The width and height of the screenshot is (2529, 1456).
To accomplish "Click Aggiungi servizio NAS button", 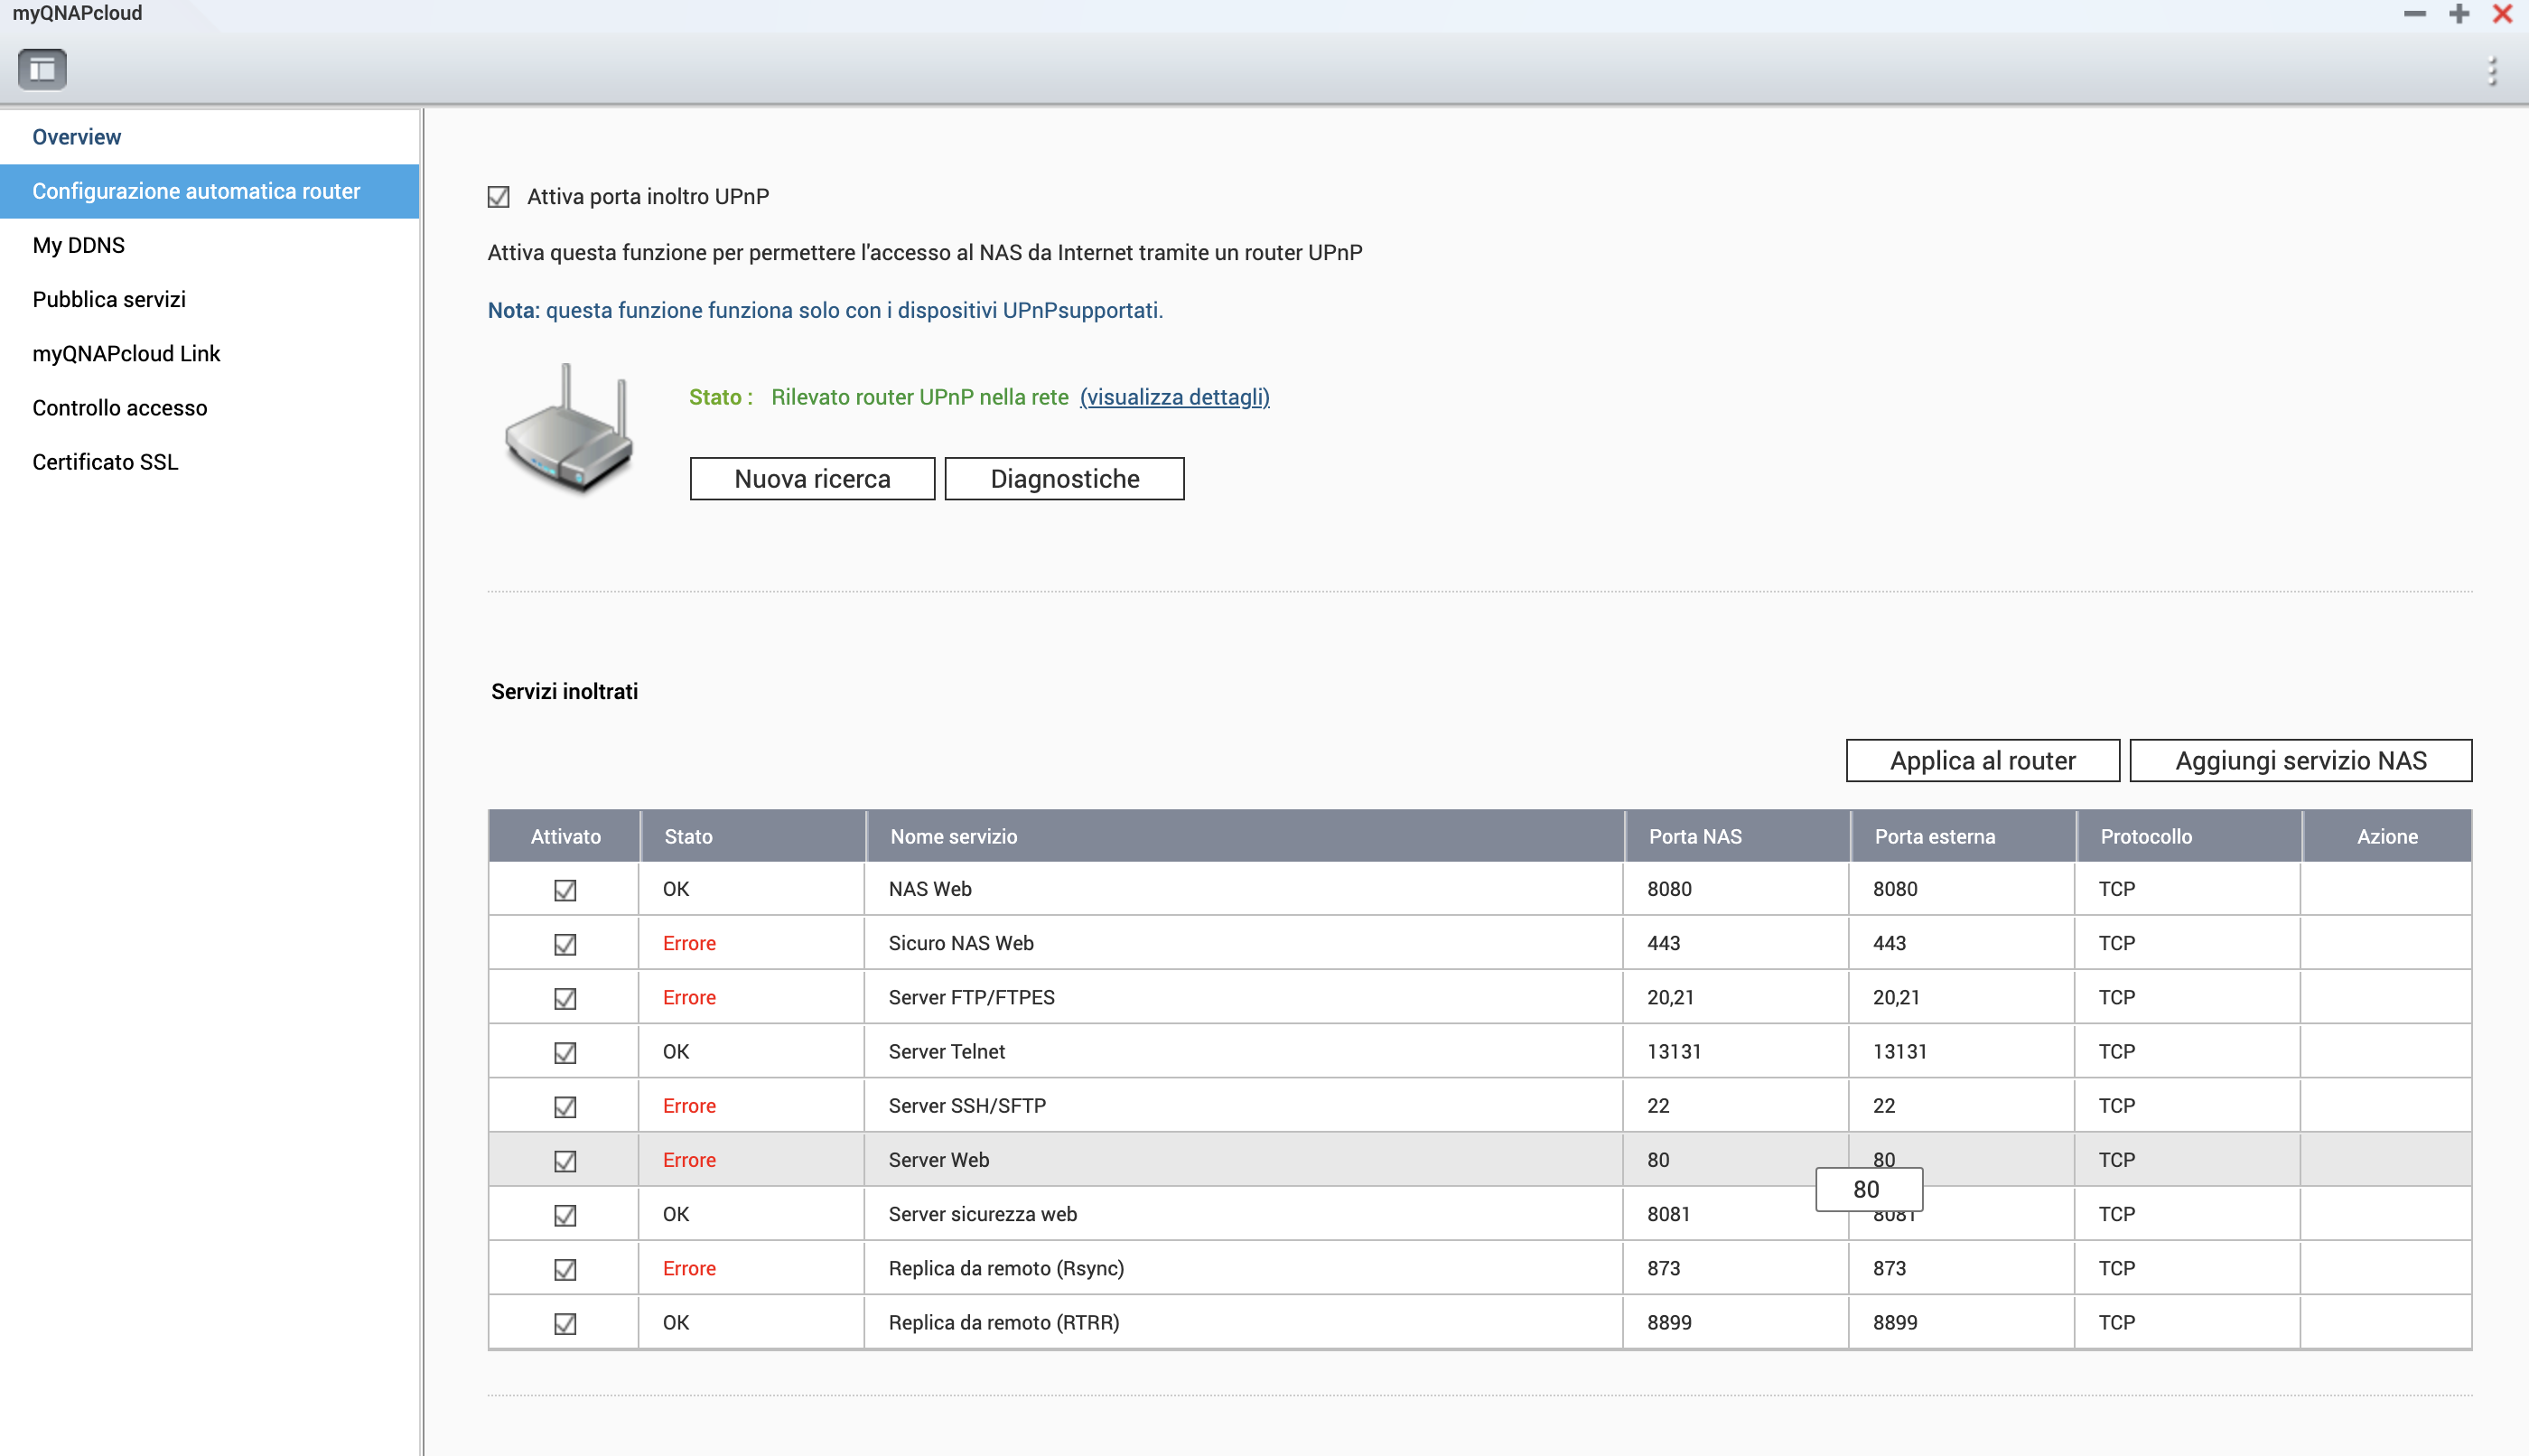I will click(x=2300, y=761).
